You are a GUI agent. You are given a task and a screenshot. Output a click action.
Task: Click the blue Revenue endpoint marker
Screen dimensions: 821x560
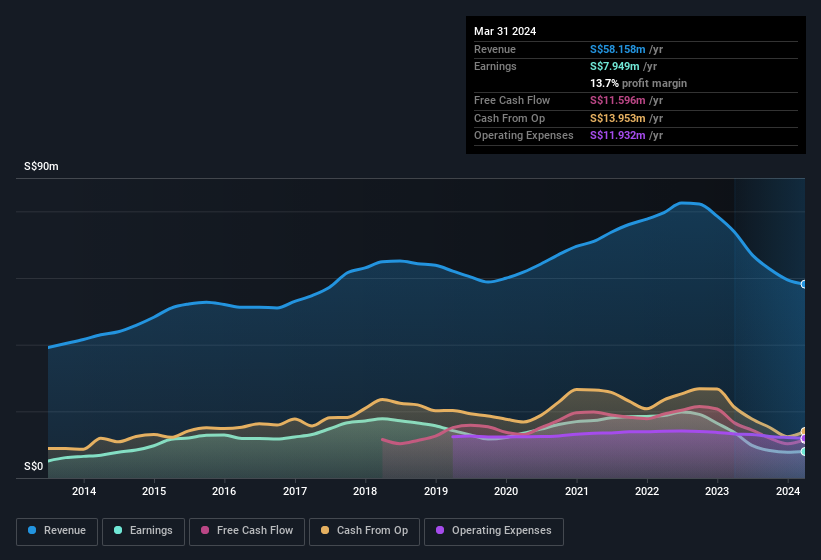click(x=804, y=284)
